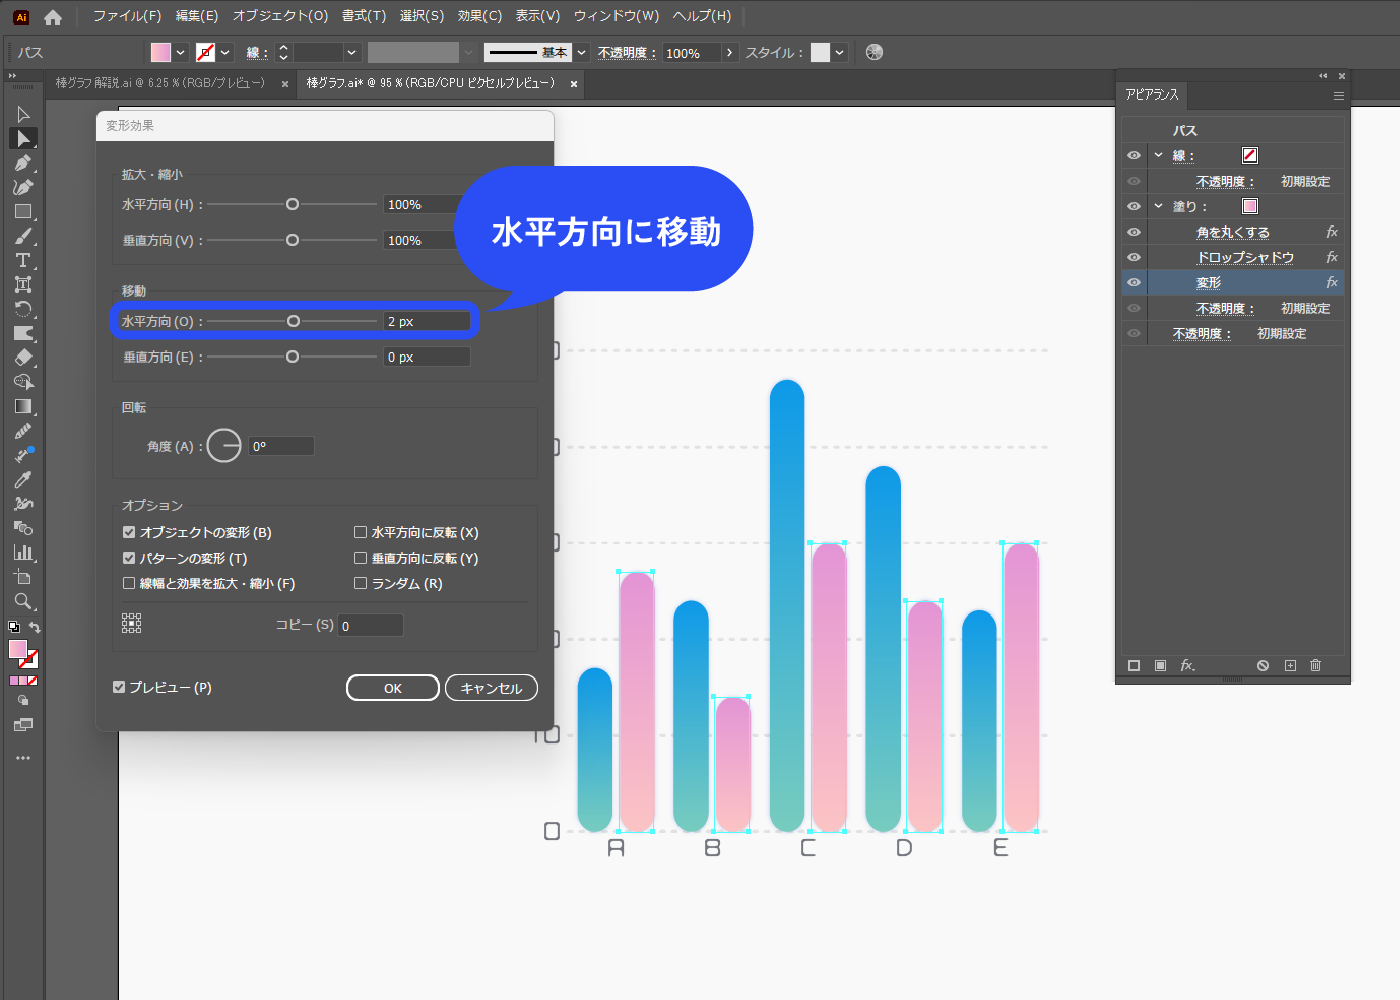
Task: Select the Type tool
Action: (x=23, y=260)
